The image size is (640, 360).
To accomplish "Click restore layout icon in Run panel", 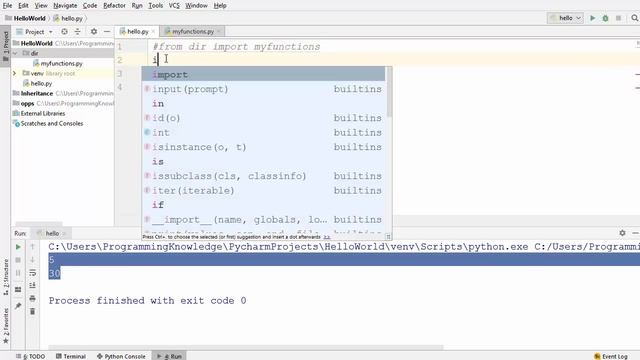I will [x=18, y=289].
